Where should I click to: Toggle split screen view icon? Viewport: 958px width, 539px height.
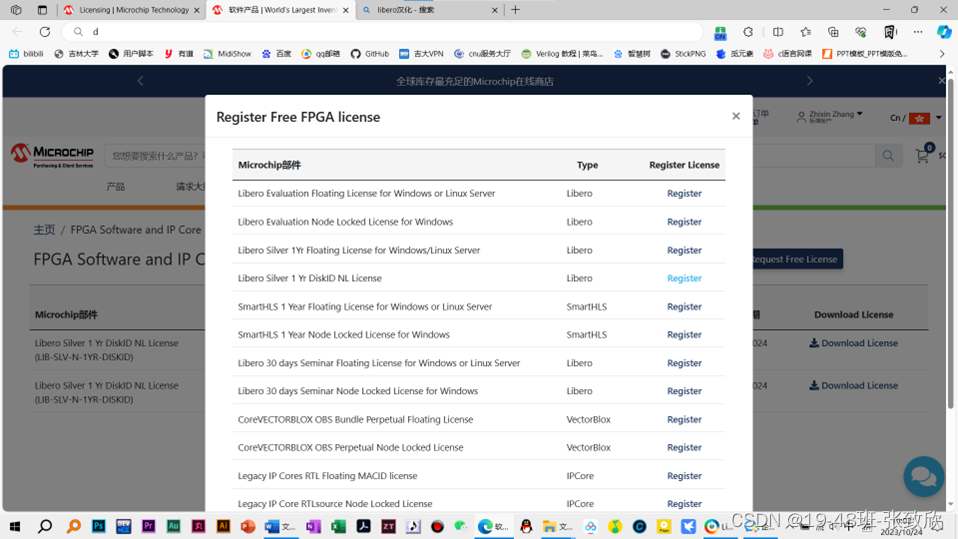[x=778, y=32]
